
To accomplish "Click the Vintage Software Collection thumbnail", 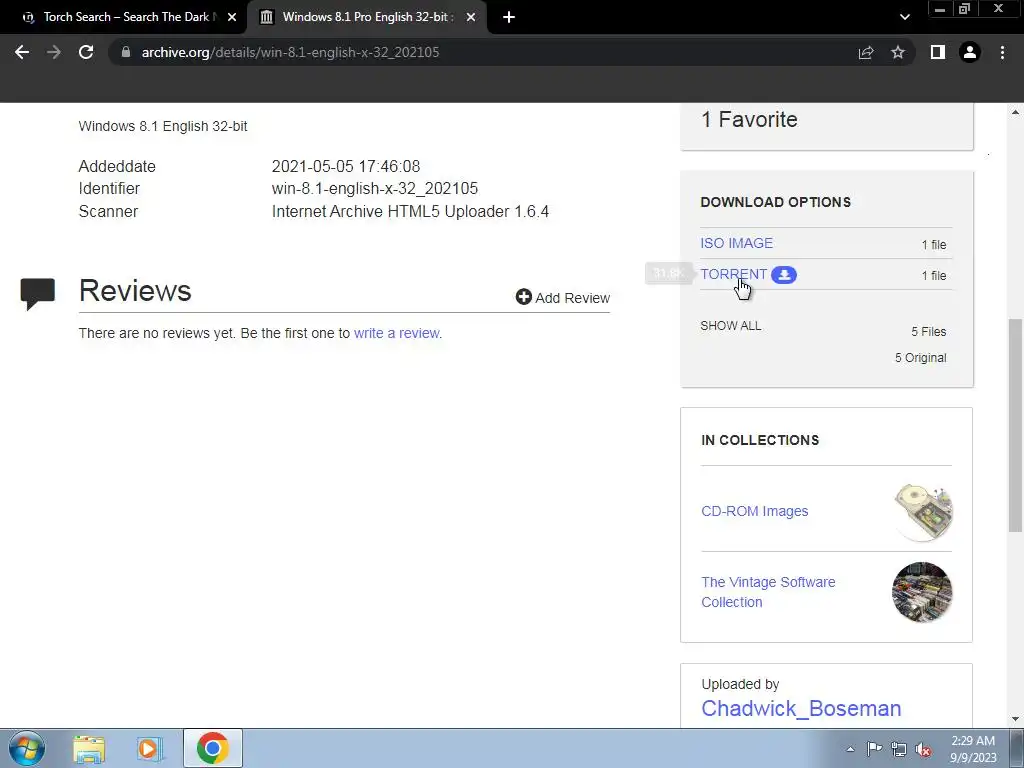I will click(922, 592).
